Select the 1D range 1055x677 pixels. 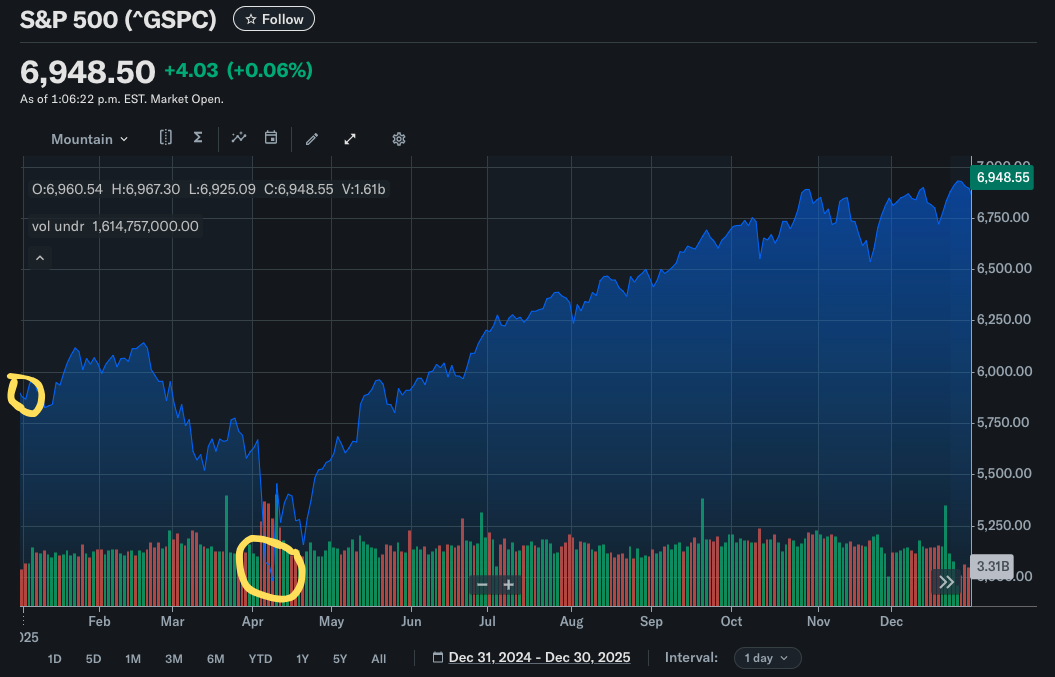[54, 659]
